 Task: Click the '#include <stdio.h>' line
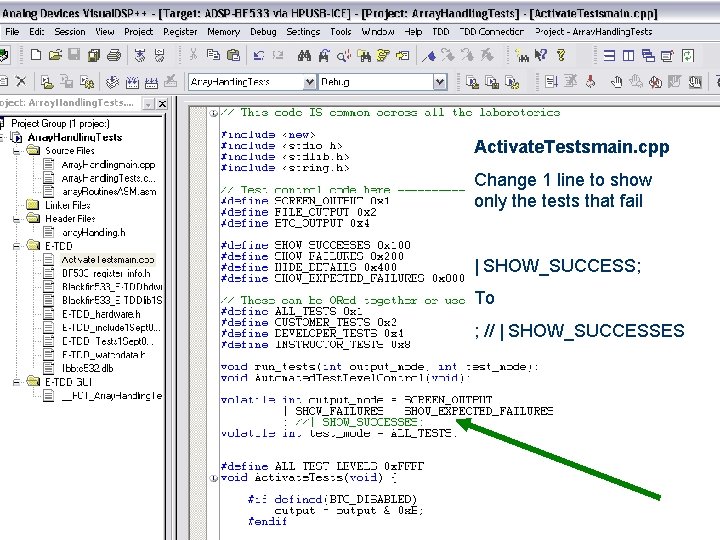(281, 146)
